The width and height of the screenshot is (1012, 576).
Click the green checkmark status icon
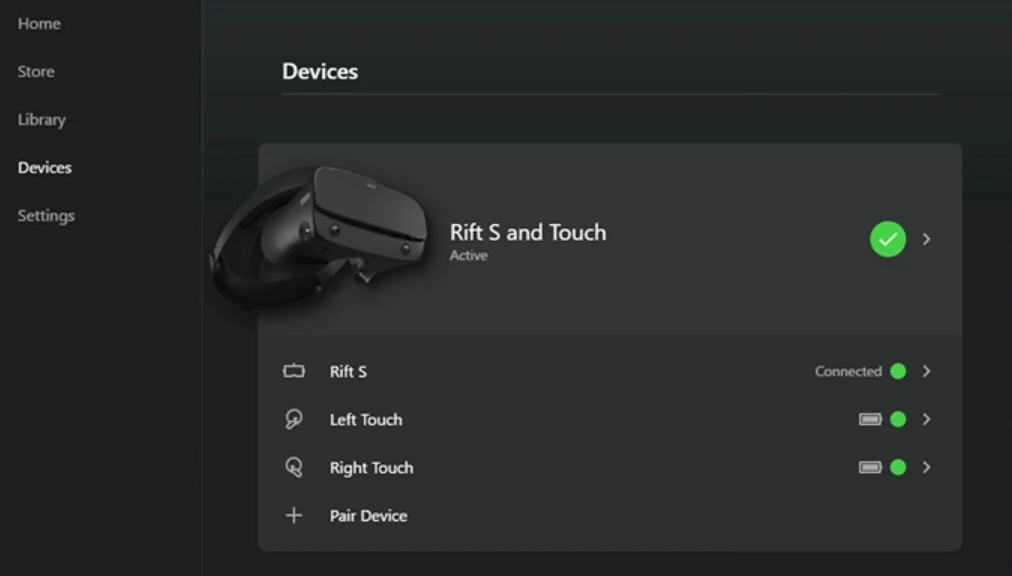tap(887, 239)
